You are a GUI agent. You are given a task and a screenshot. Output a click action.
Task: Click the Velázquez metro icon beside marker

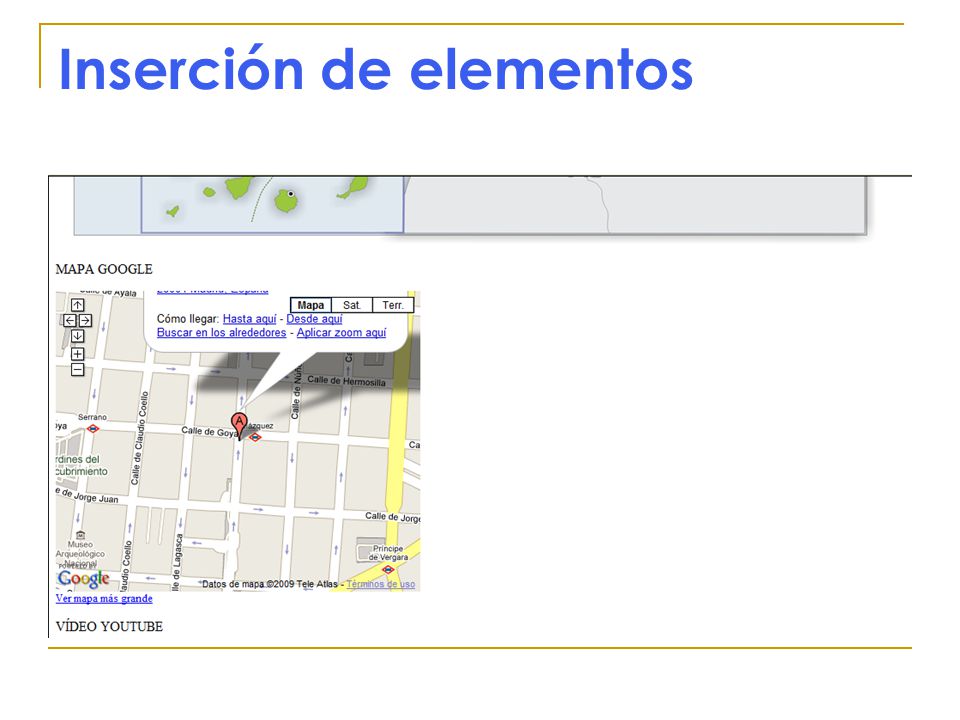(x=255, y=437)
